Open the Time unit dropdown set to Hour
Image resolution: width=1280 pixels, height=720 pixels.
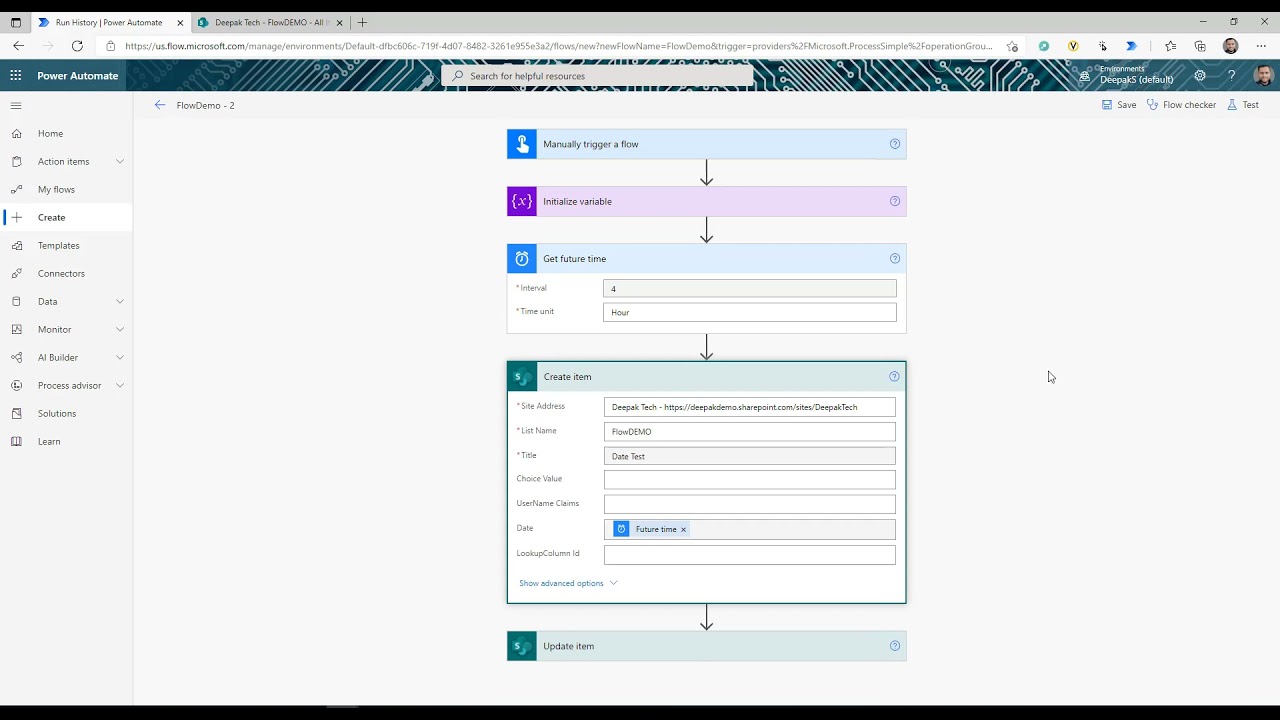click(749, 312)
